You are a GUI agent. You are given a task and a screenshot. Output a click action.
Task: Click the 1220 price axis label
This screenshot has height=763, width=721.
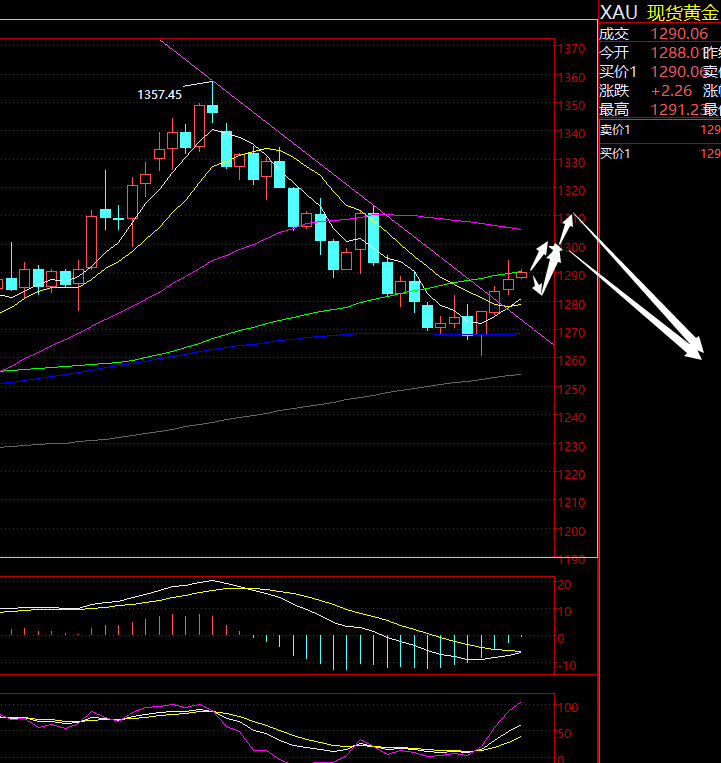tap(572, 475)
